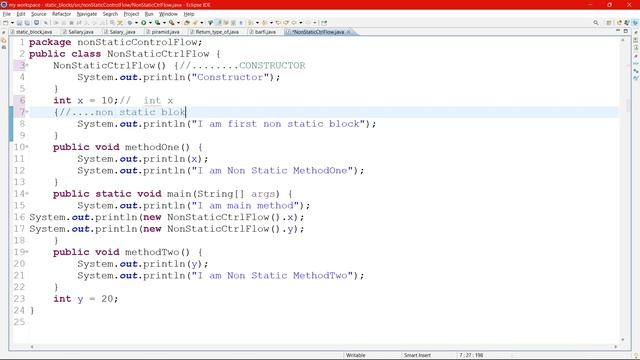Open the File menu
The height and width of the screenshot is (360, 640).
[7, 14]
